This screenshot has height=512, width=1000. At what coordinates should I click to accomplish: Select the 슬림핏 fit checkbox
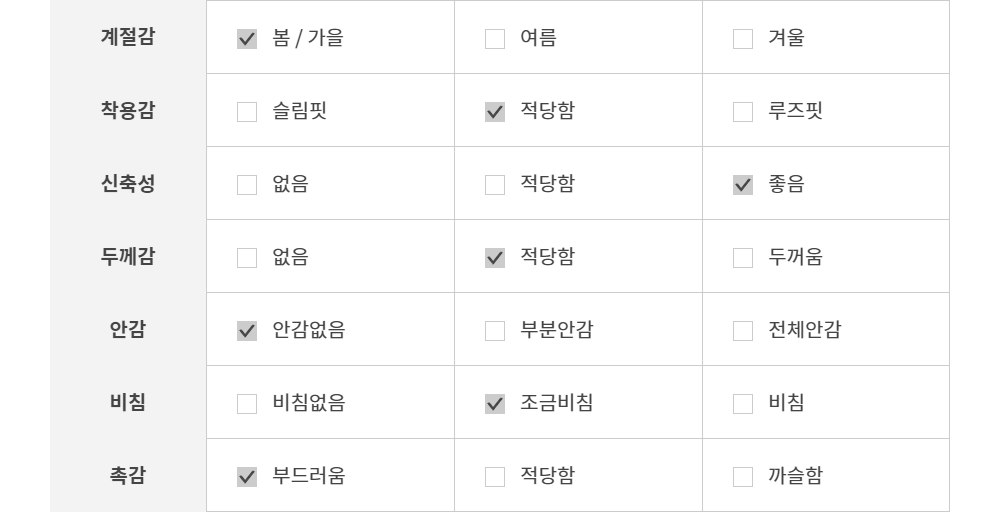pos(247,112)
